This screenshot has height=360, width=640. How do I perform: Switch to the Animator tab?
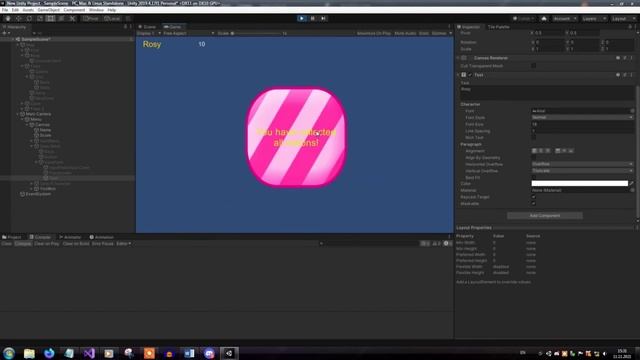tap(70, 237)
